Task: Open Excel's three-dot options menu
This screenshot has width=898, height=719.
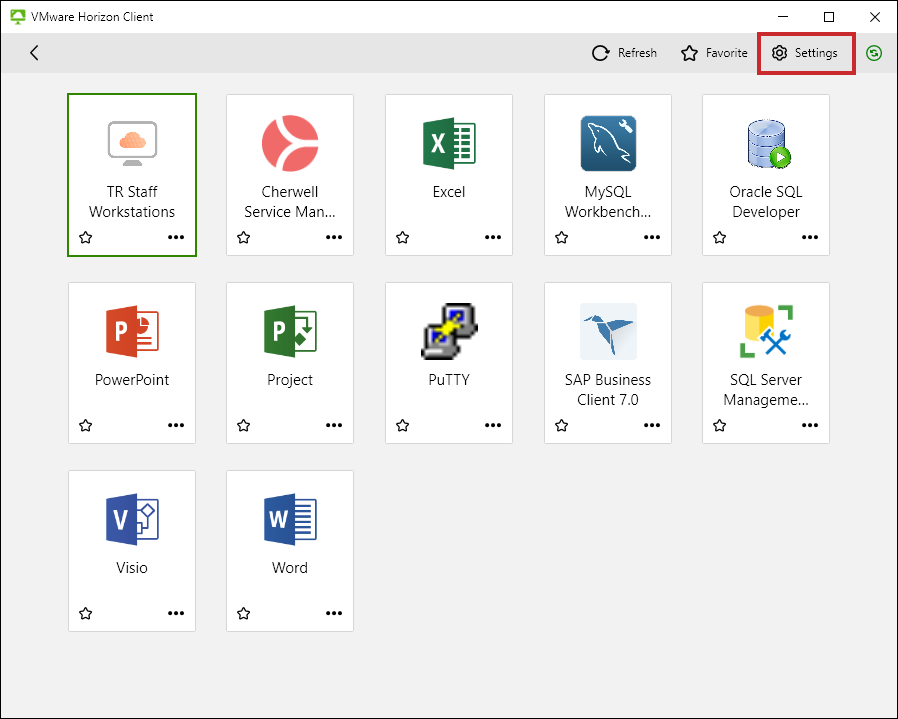Action: click(493, 237)
